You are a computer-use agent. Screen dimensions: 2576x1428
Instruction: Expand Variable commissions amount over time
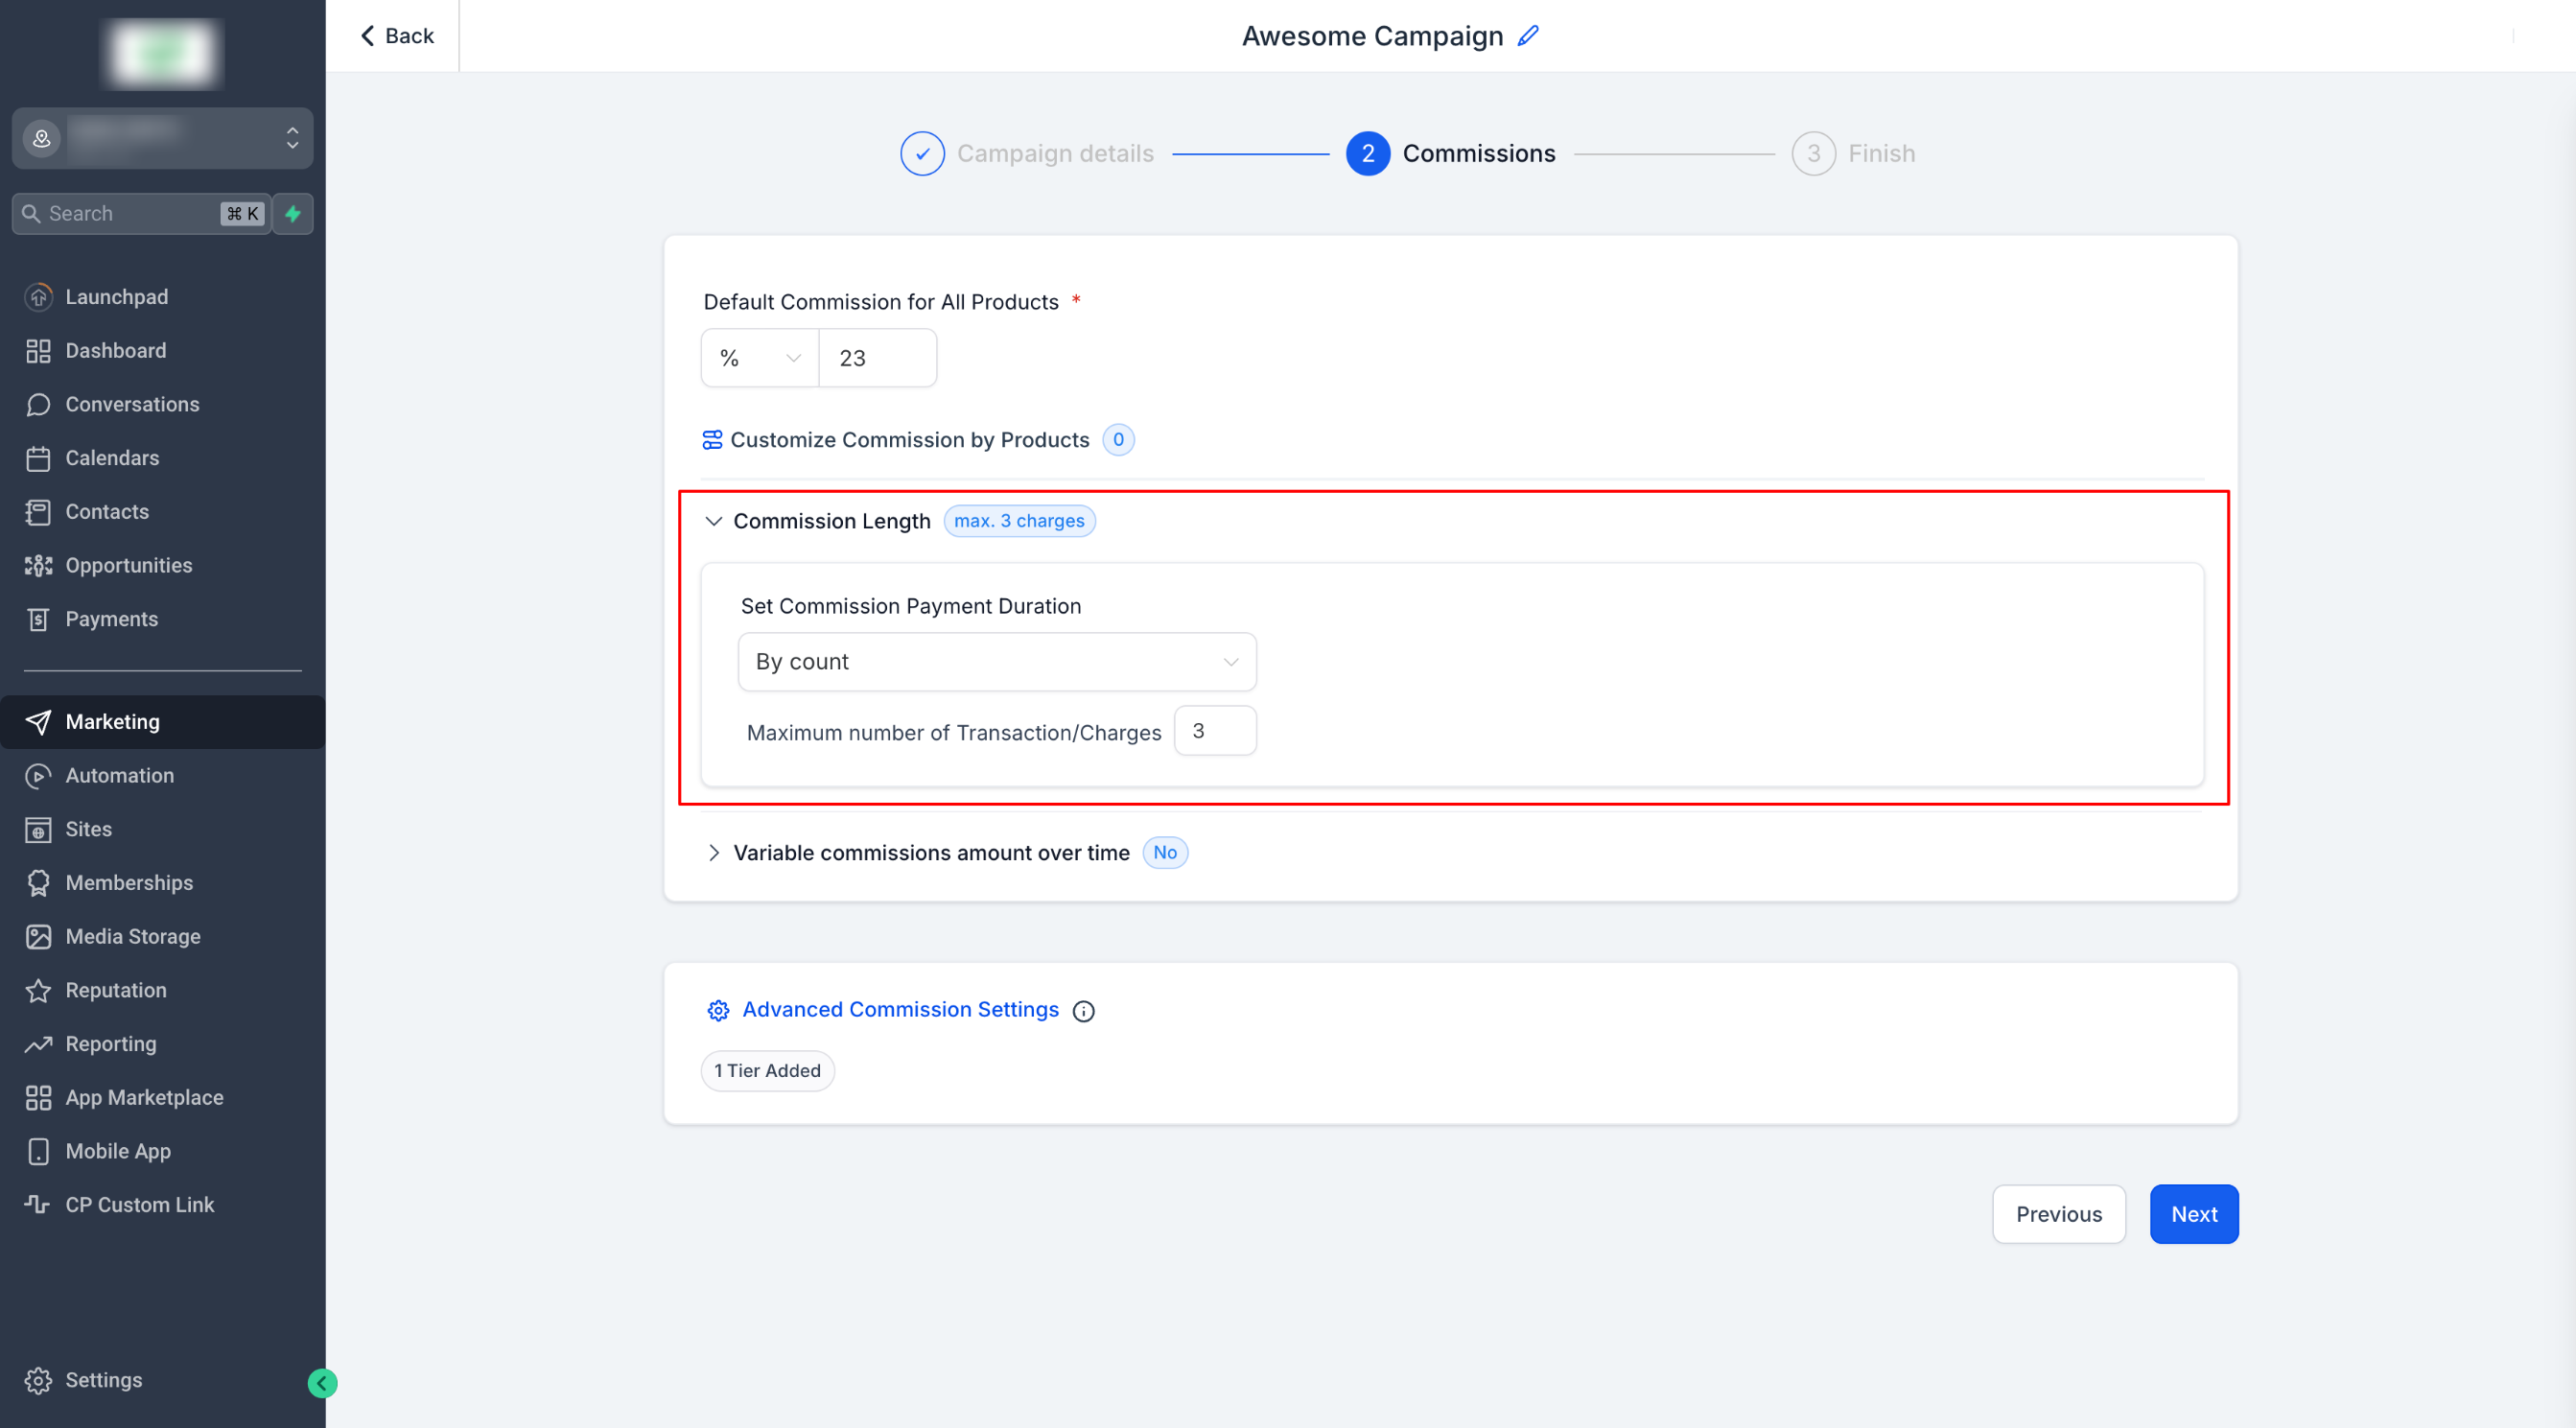(713, 852)
